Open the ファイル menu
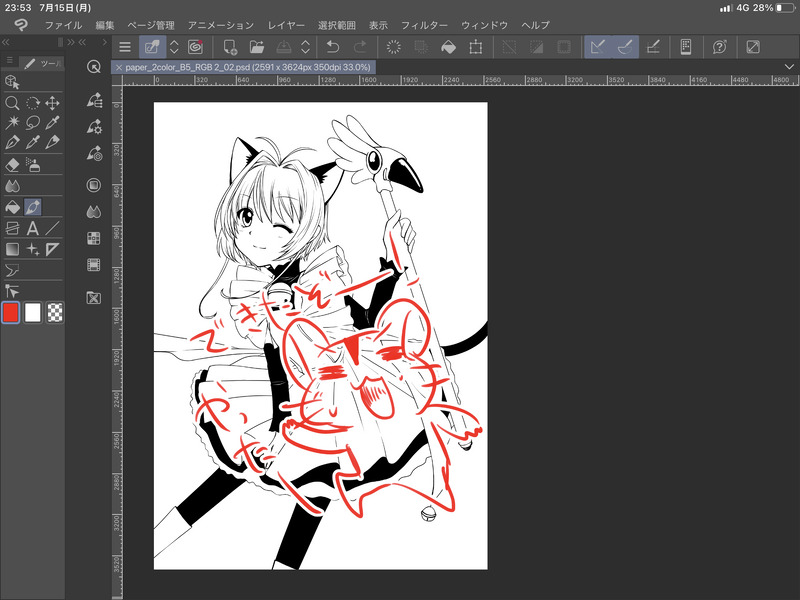Image resolution: width=800 pixels, height=600 pixels. 63,25
